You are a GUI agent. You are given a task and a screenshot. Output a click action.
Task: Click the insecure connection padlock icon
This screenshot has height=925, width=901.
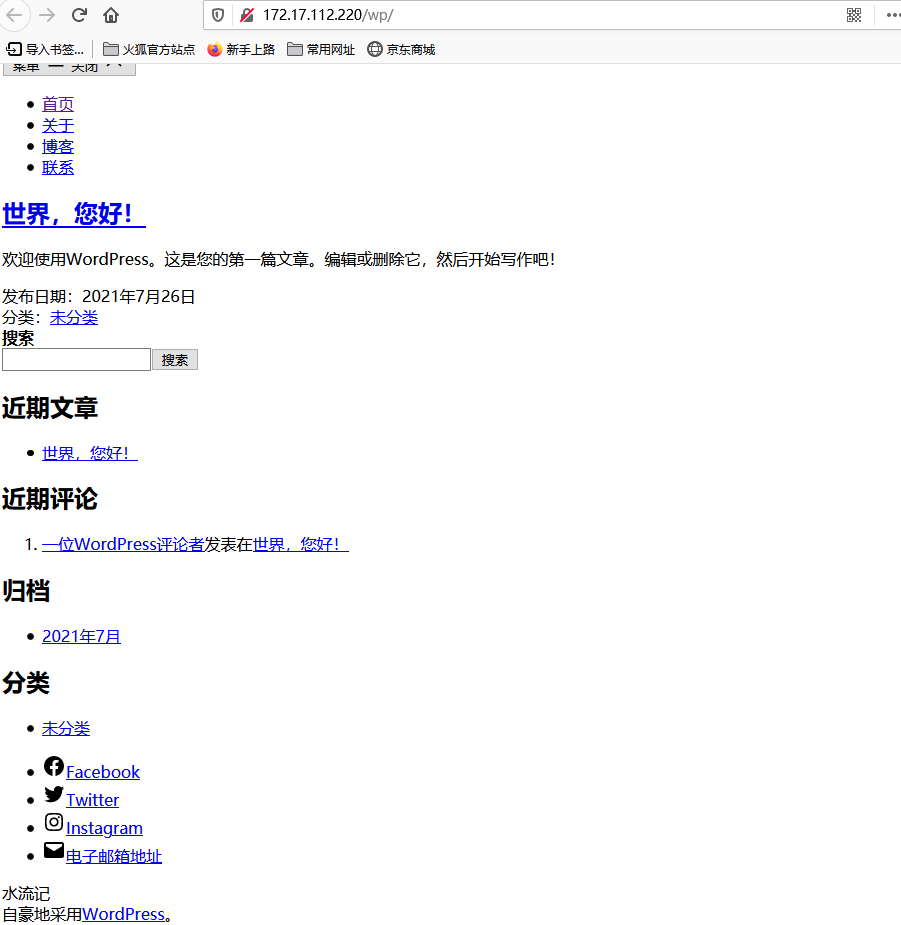click(246, 15)
